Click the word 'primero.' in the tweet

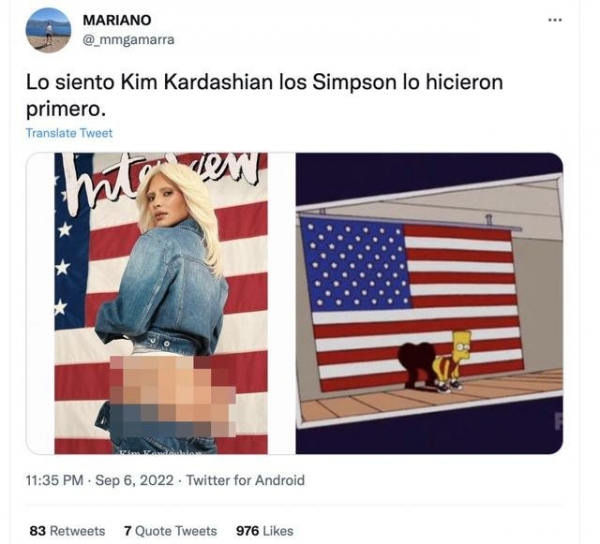pyautogui.click(x=65, y=109)
